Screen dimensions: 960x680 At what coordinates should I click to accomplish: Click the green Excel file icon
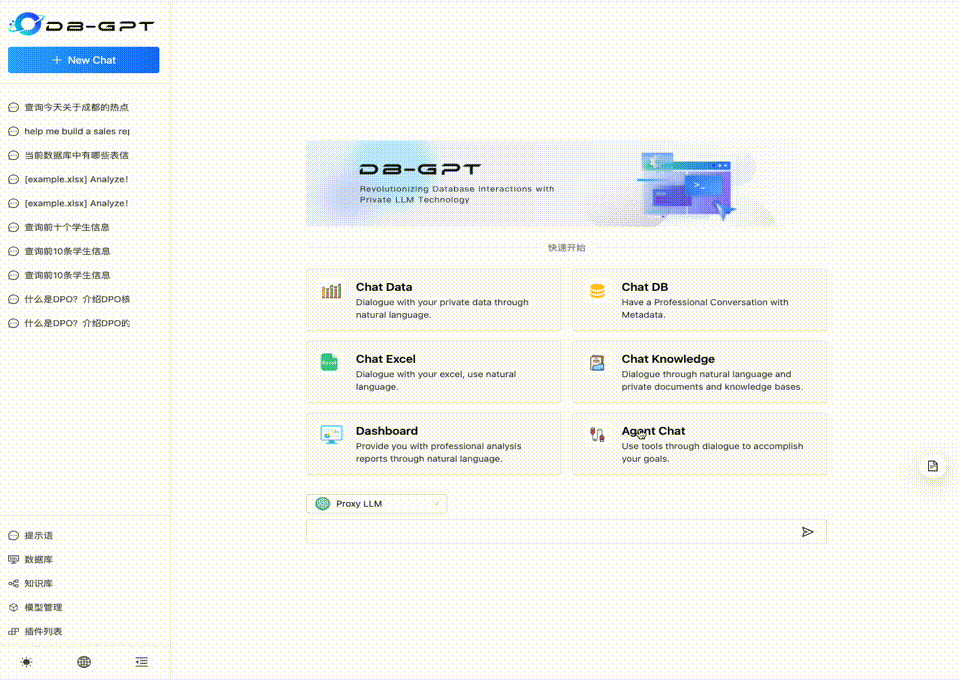click(x=329, y=362)
